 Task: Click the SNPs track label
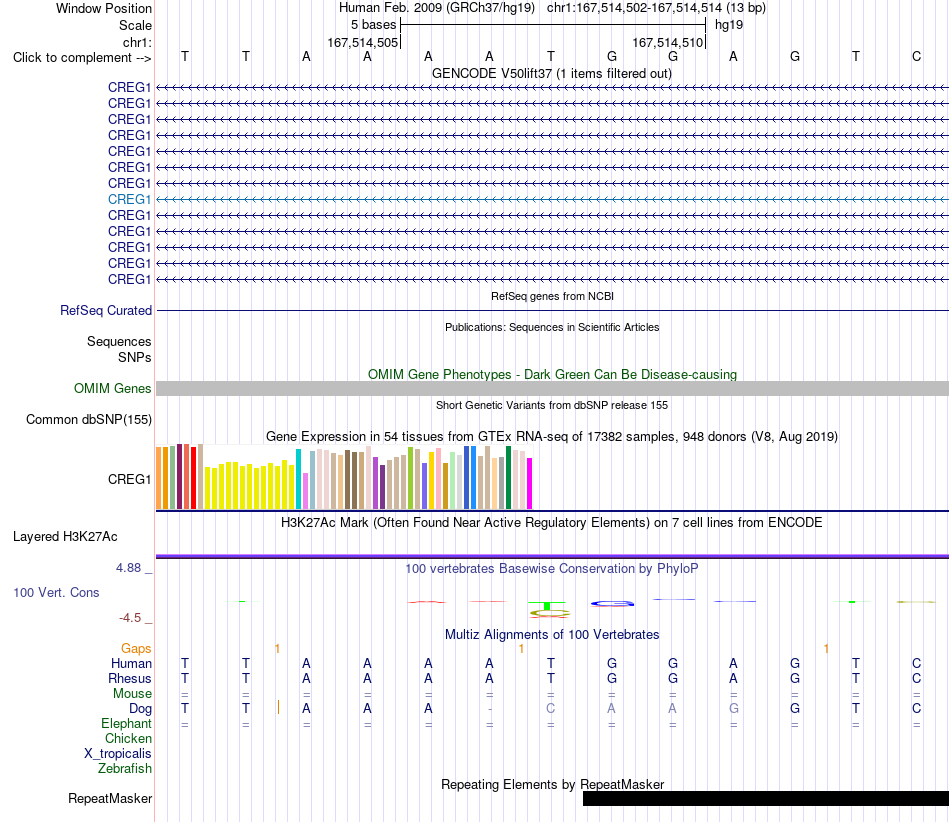[x=135, y=357]
